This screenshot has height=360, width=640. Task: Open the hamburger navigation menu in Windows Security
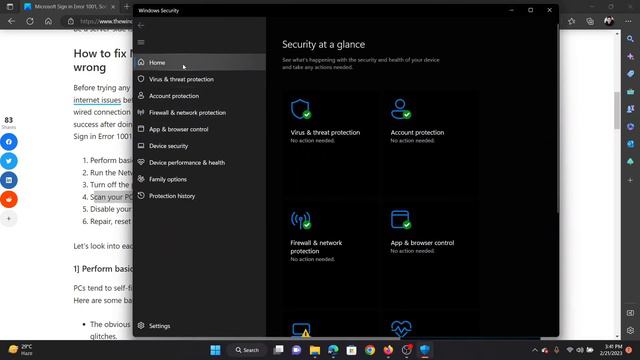[141, 42]
